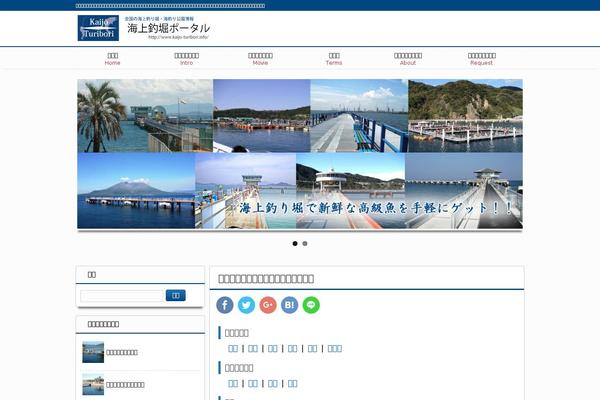Image resolution: width=600 pixels, height=400 pixels.
Task: Click the blue search button
Action: 176,295
